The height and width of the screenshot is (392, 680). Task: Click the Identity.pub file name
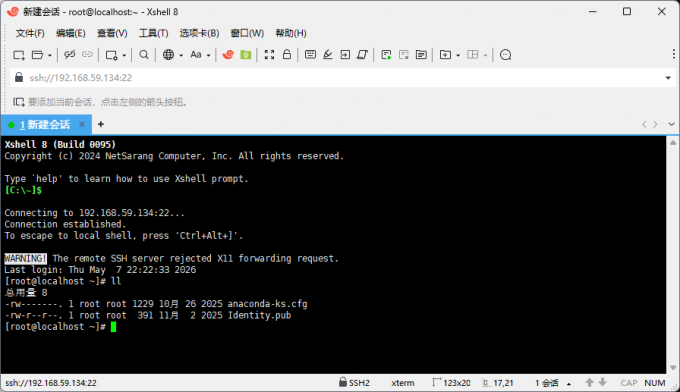point(259,315)
